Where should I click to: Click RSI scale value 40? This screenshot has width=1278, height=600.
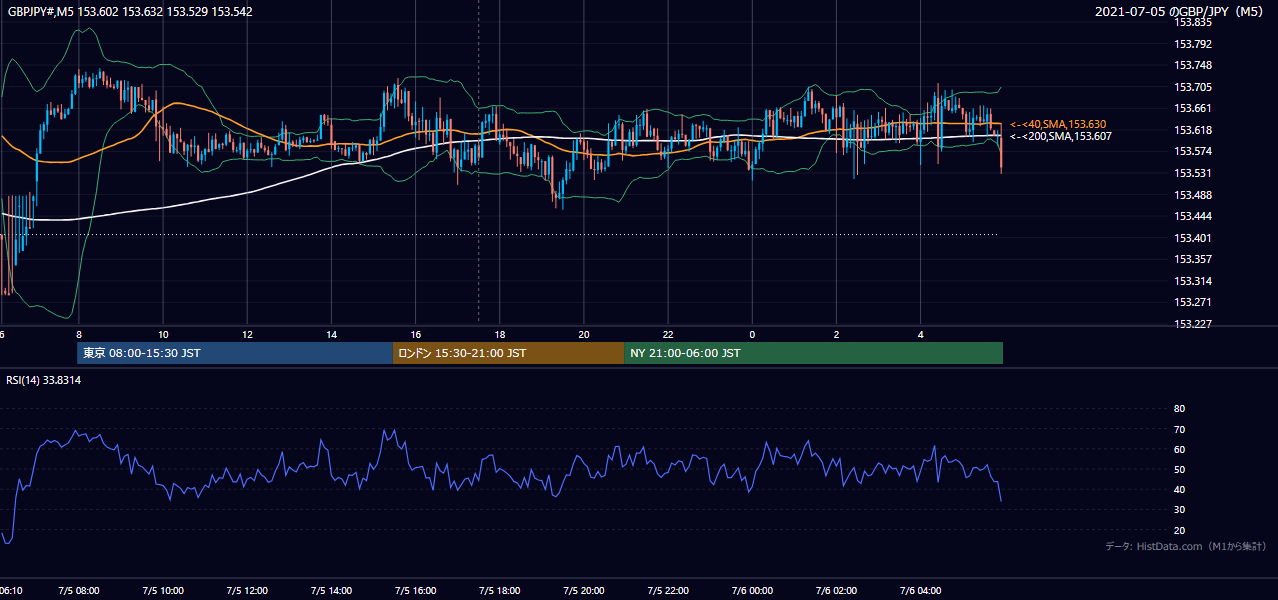(x=1179, y=489)
